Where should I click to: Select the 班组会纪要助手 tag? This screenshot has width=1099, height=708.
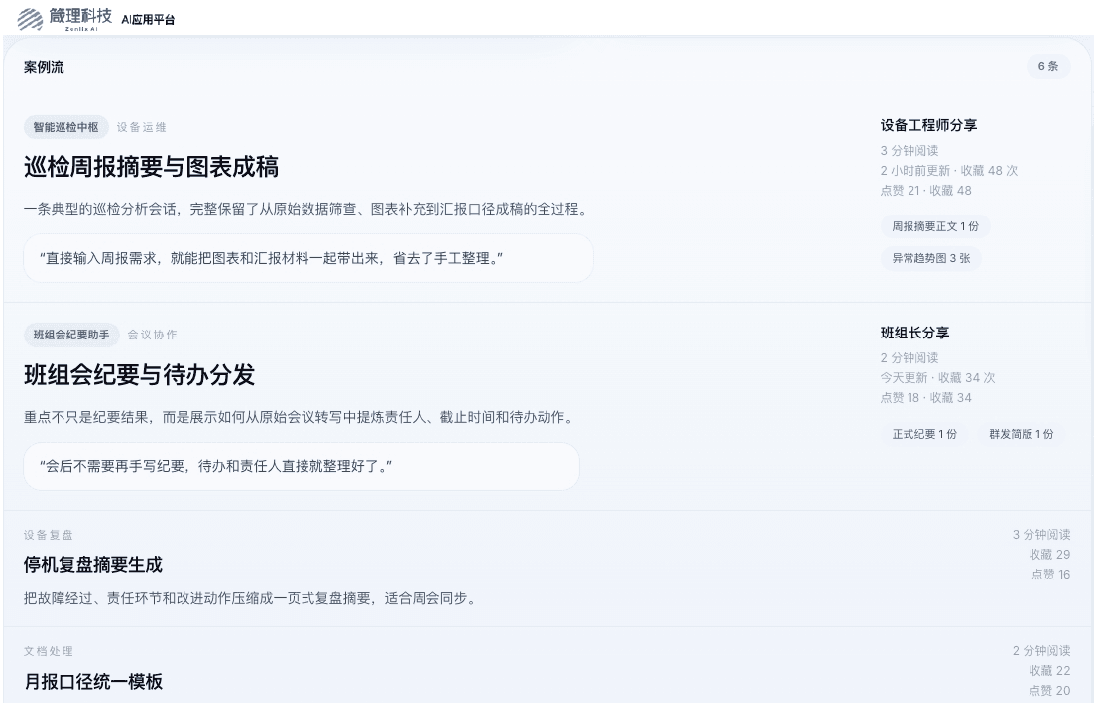71,334
